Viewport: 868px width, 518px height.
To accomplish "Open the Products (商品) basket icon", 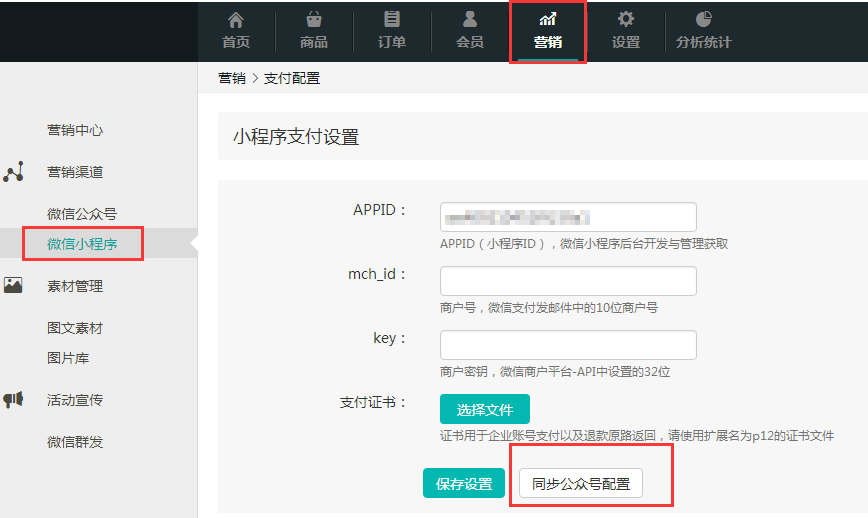I will coord(314,19).
